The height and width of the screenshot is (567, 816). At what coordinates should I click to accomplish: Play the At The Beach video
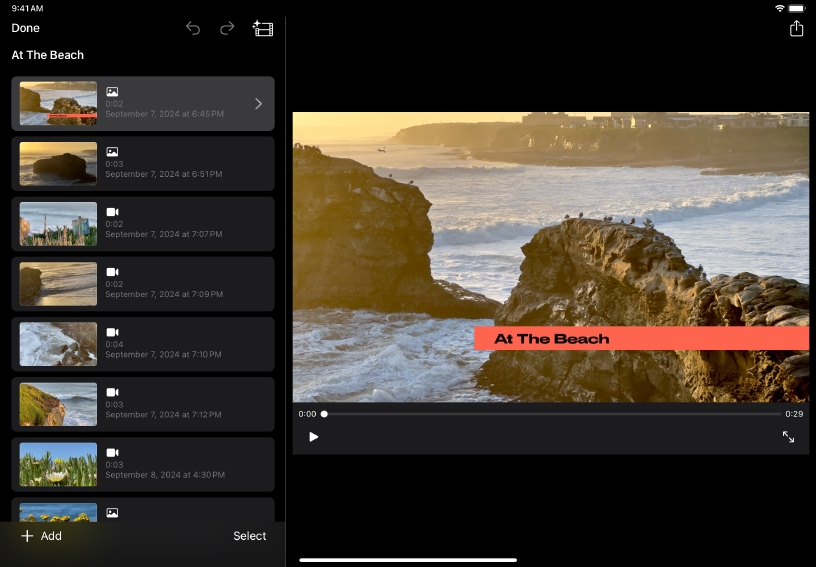tap(314, 437)
